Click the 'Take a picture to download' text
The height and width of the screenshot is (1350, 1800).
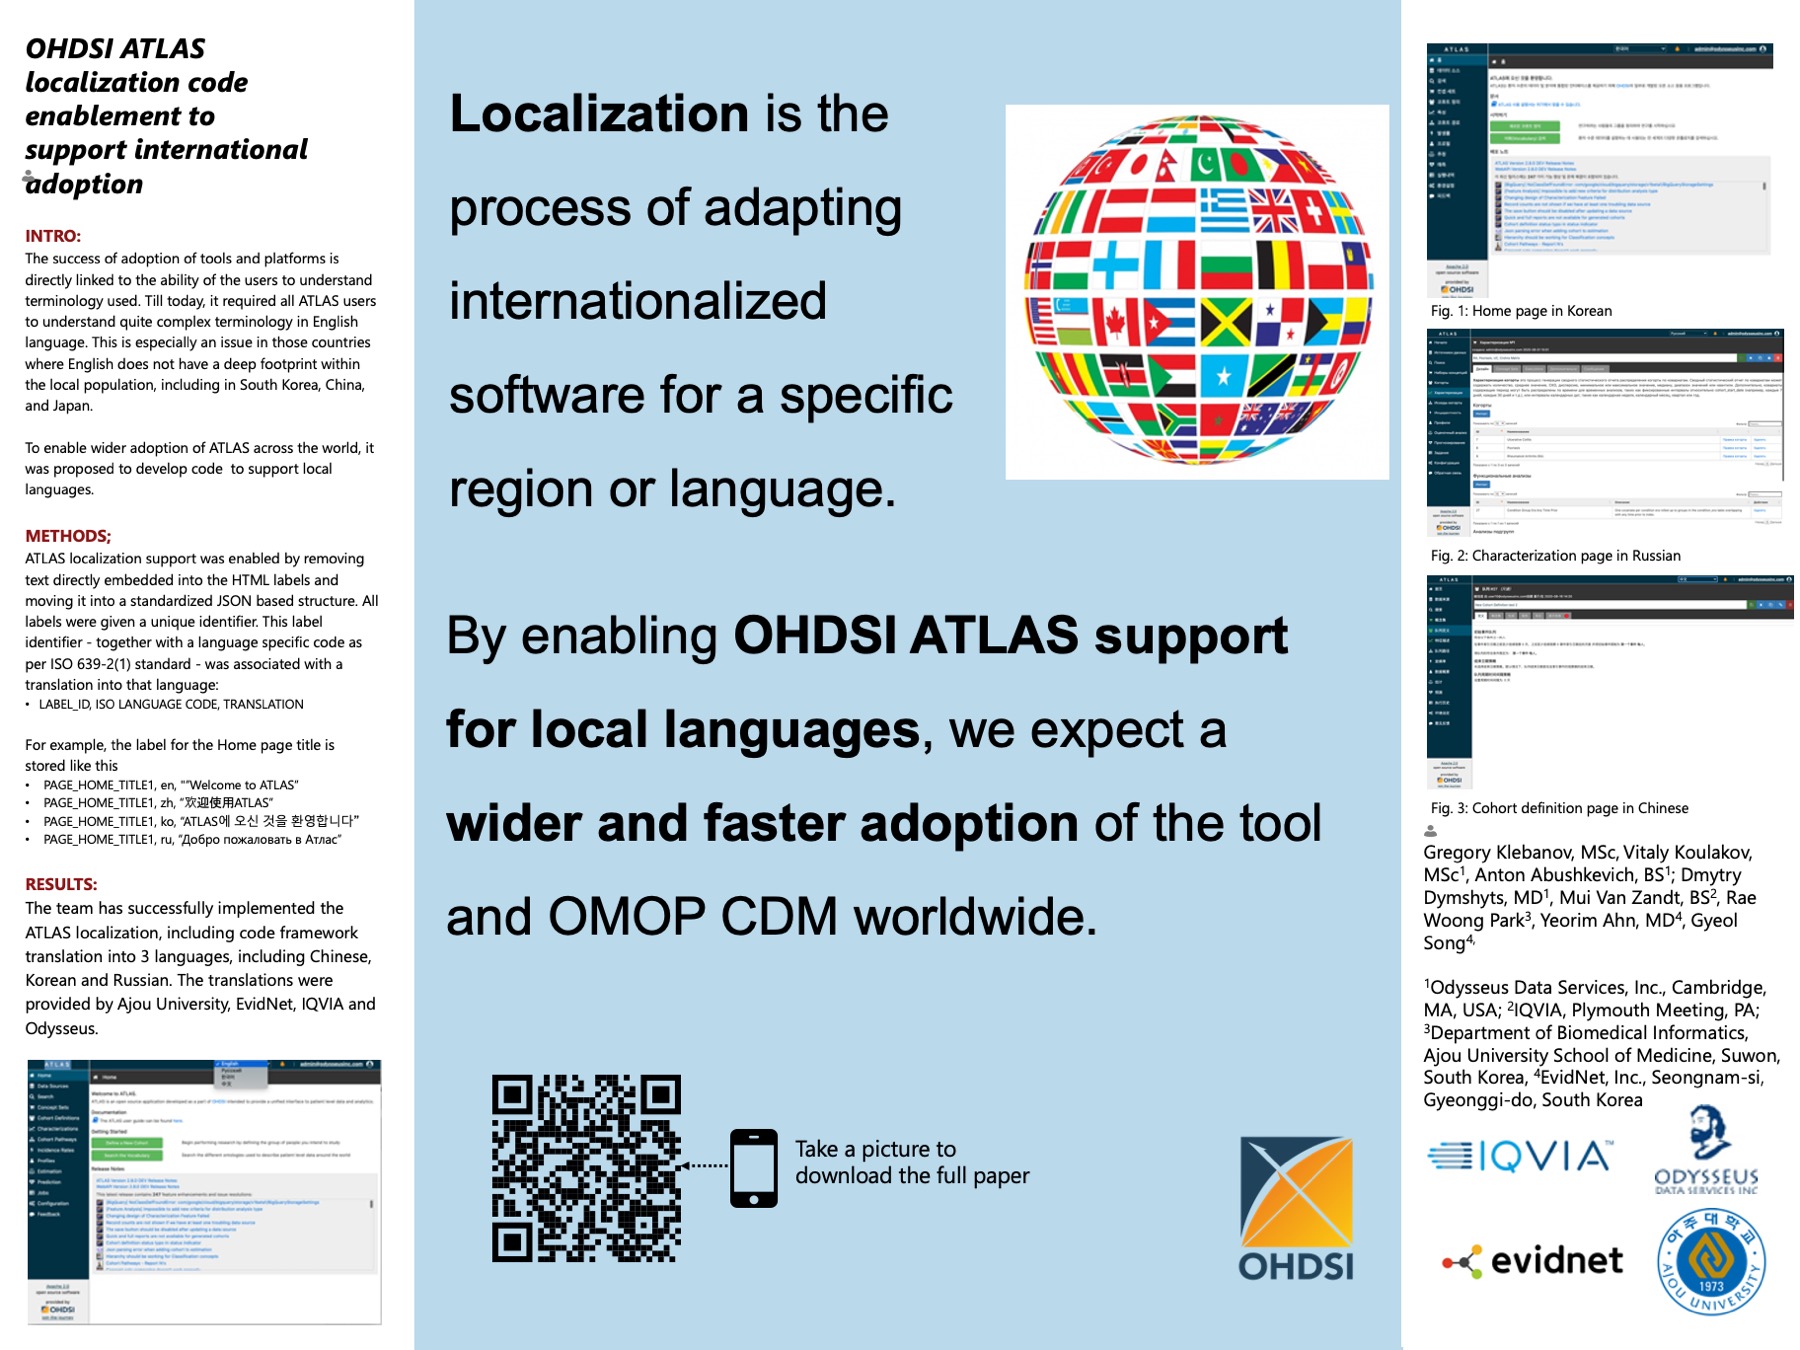pyautogui.click(x=911, y=1162)
